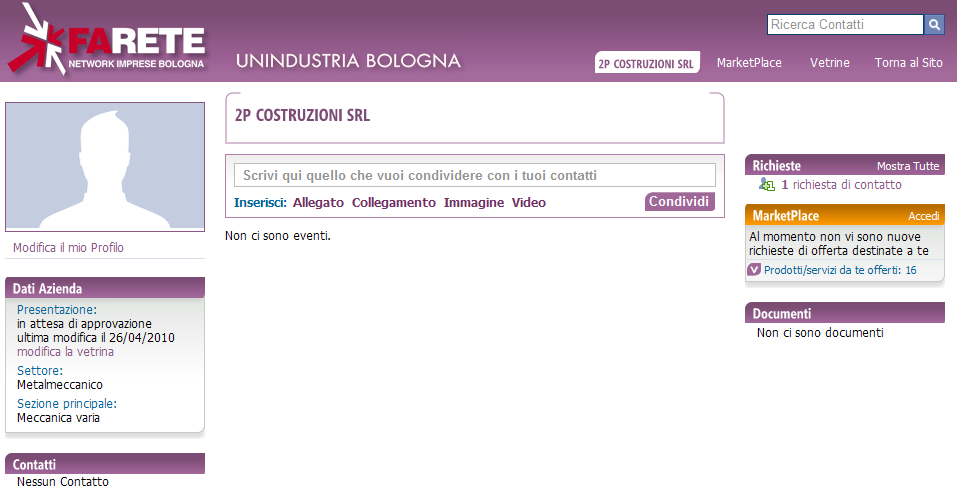This screenshot has height=496, width=957.
Task: Click the 2P COSTRUZIONI SRL page heading
Action: [303, 115]
